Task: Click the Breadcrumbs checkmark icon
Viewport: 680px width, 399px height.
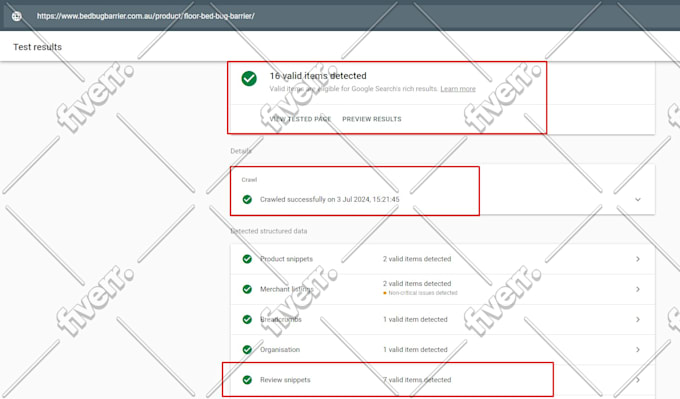Action: (247, 320)
